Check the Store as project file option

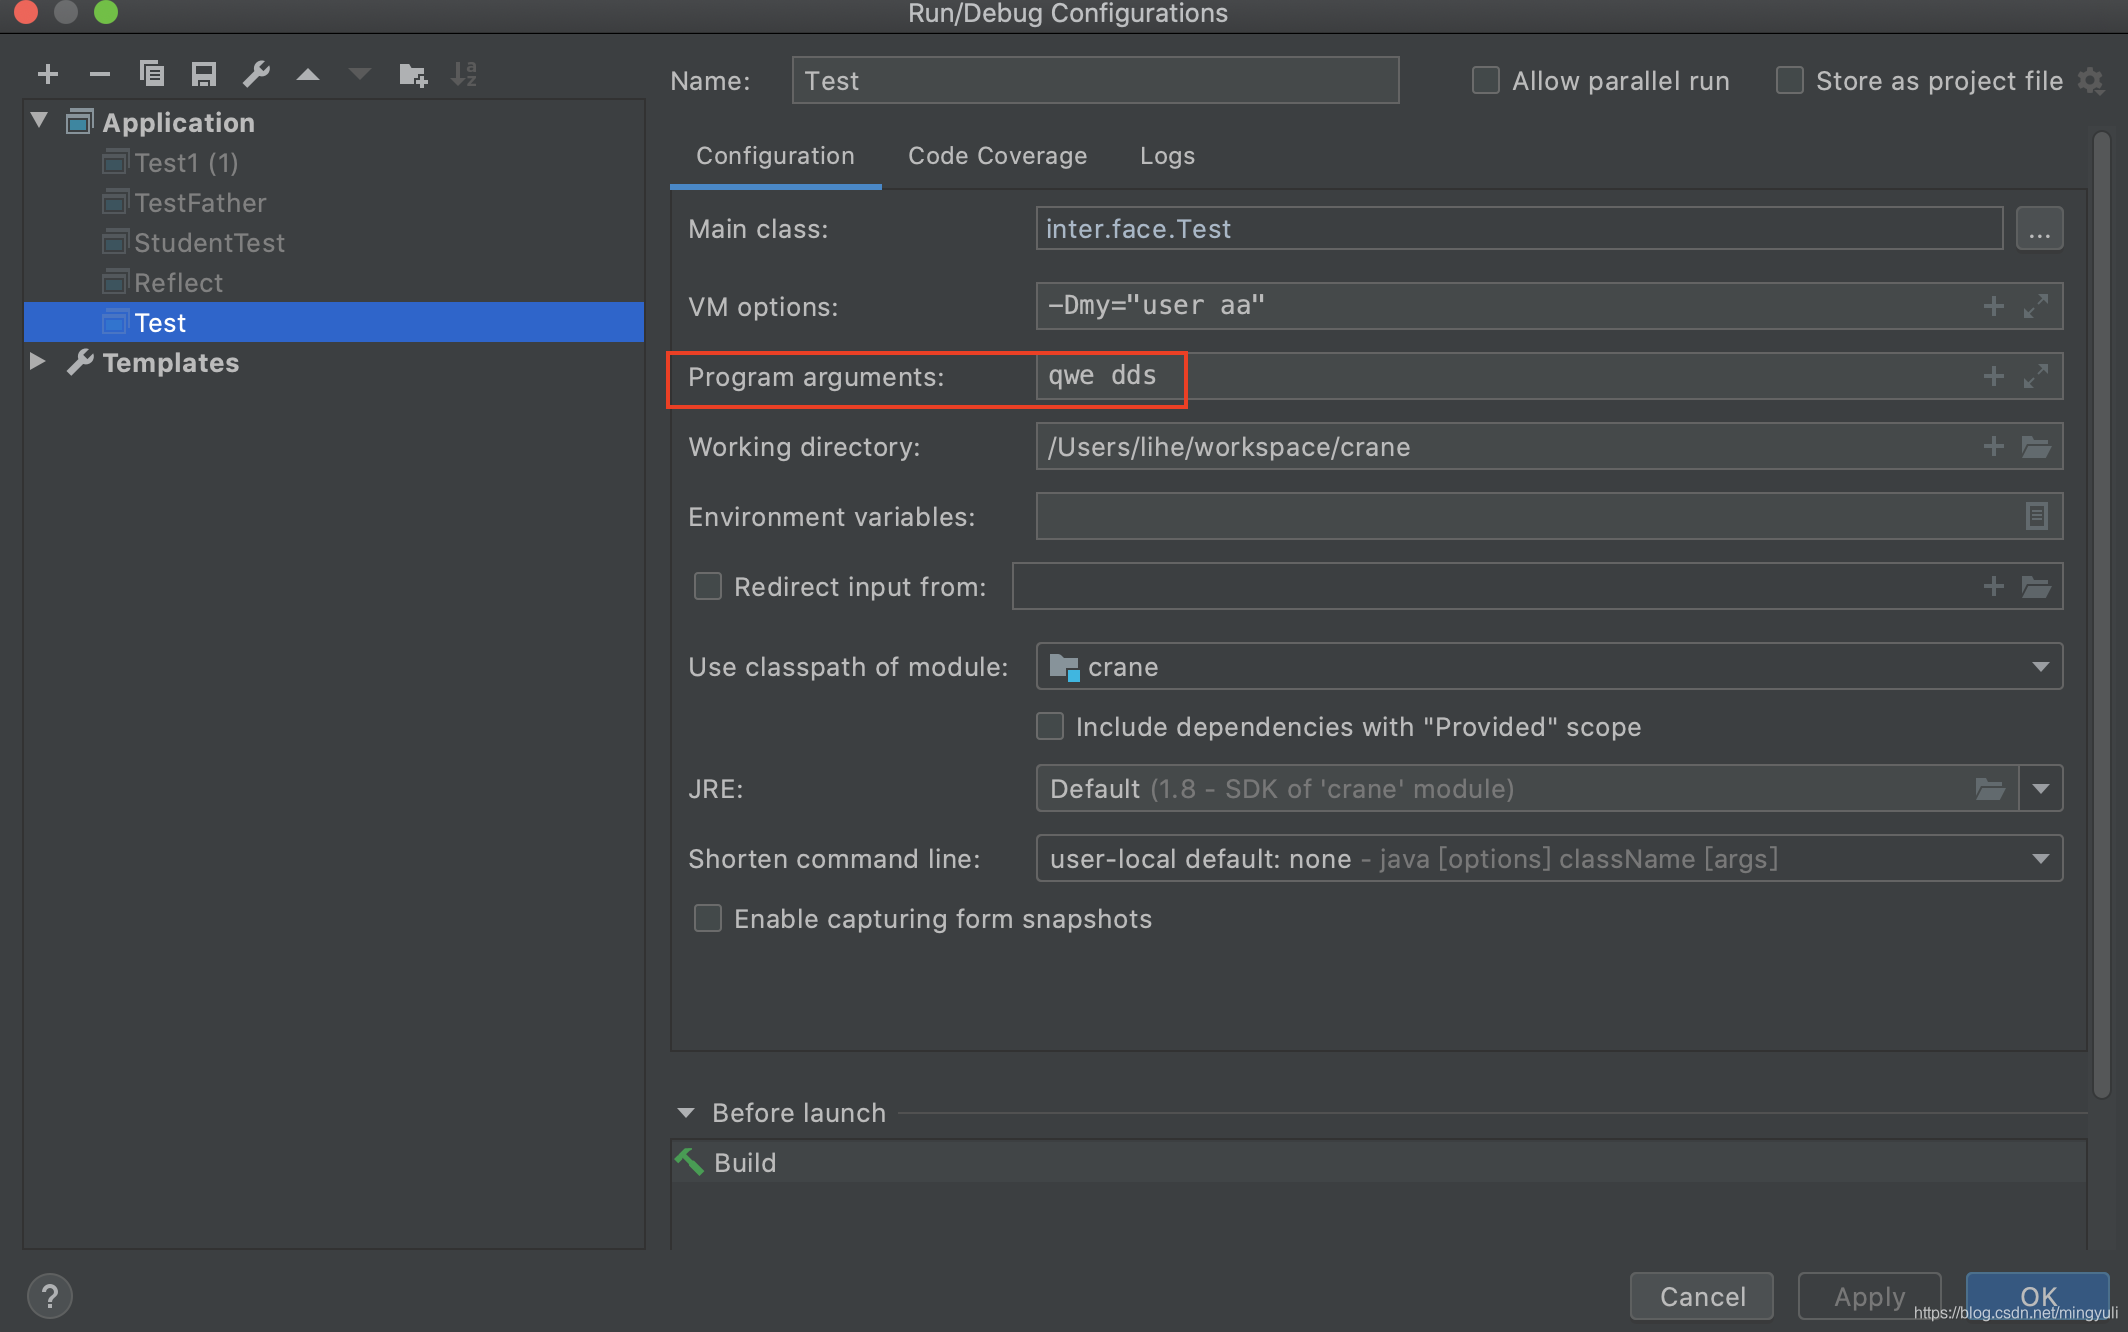[1789, 81]
